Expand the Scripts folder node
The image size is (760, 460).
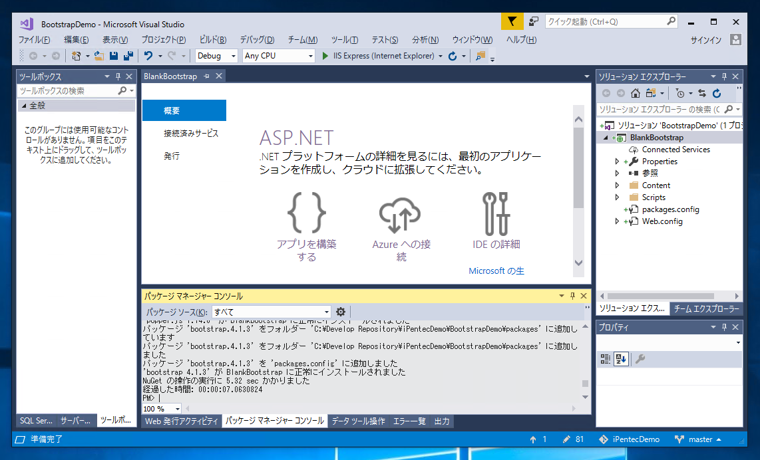point(617,197)
